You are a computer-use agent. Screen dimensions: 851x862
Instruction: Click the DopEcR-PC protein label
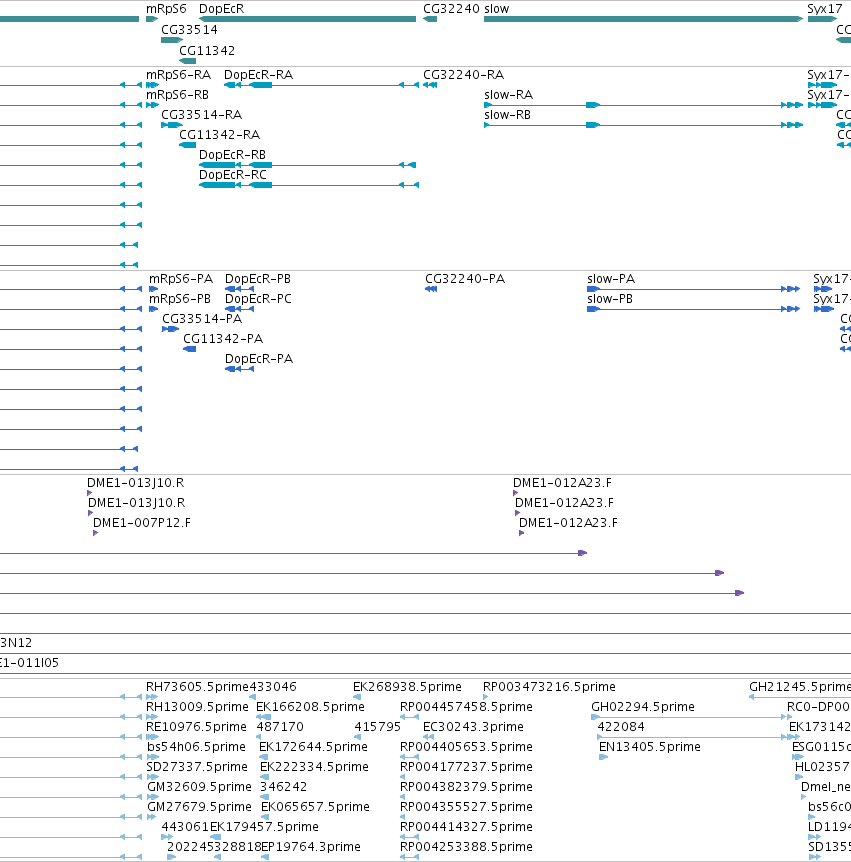[258, 299]
